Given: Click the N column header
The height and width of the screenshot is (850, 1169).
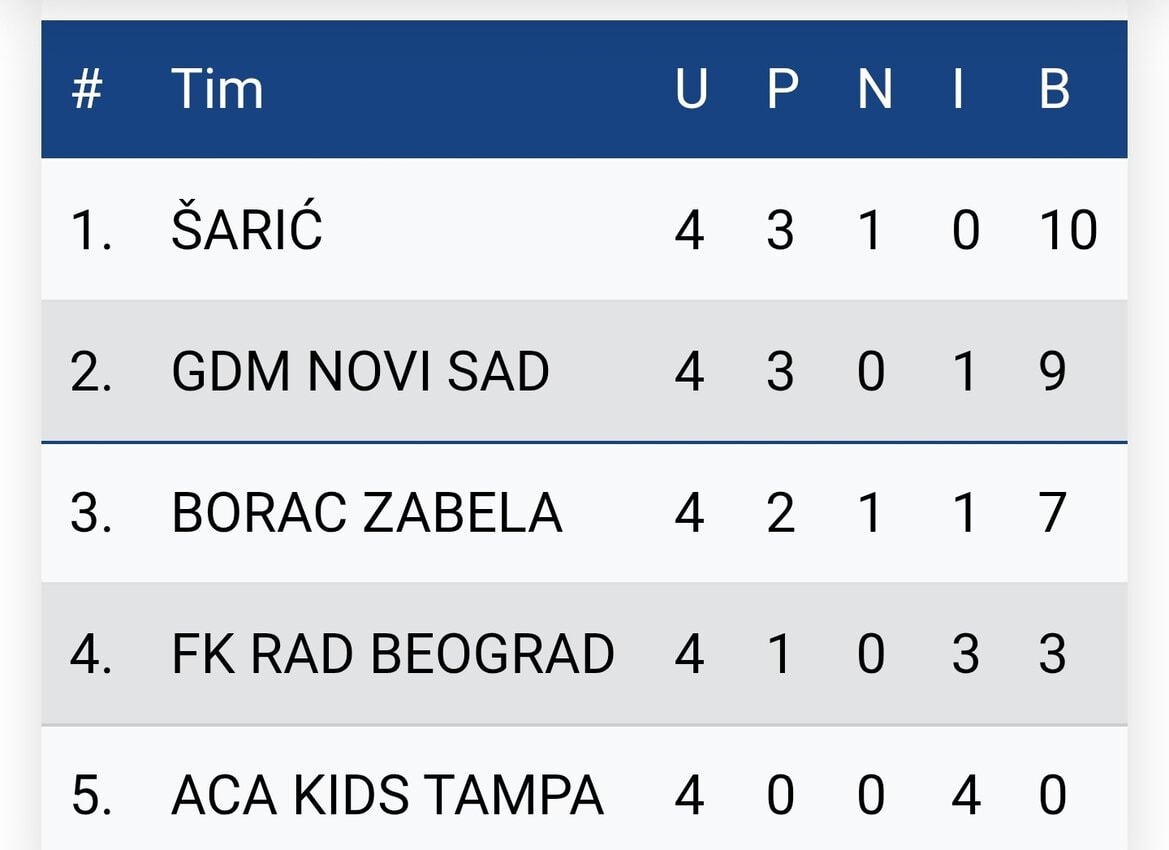Looking at the screenshot, I should pyautogui.click(x=874, y=89).
